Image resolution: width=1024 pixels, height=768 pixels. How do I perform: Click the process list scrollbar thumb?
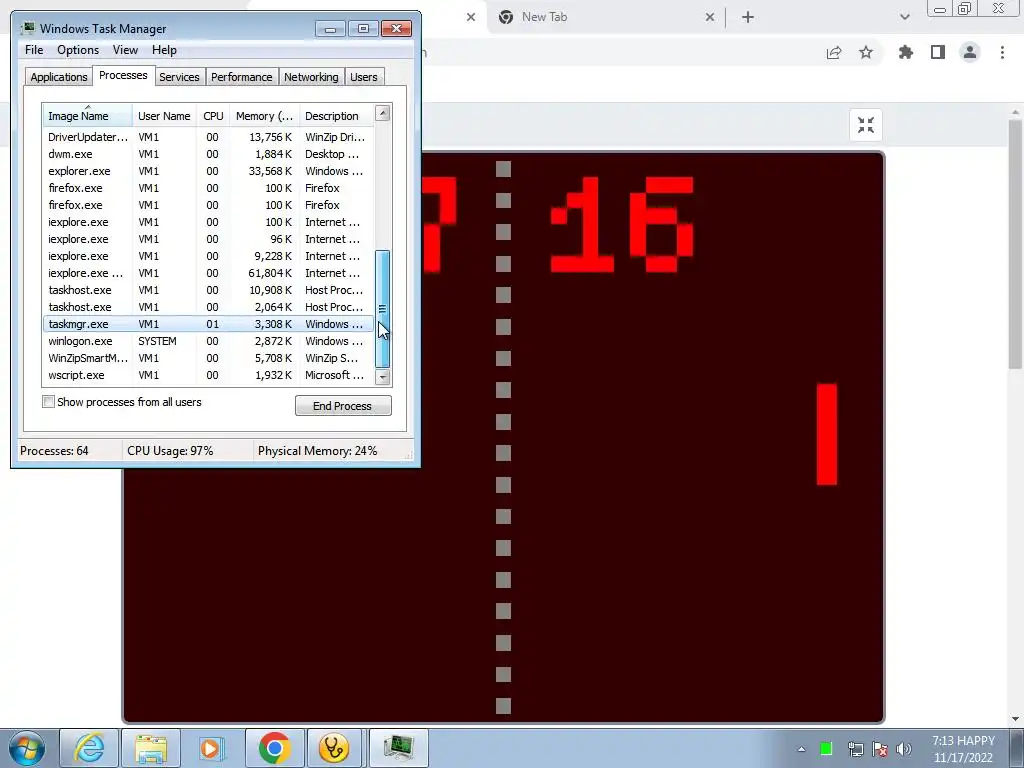383,308
